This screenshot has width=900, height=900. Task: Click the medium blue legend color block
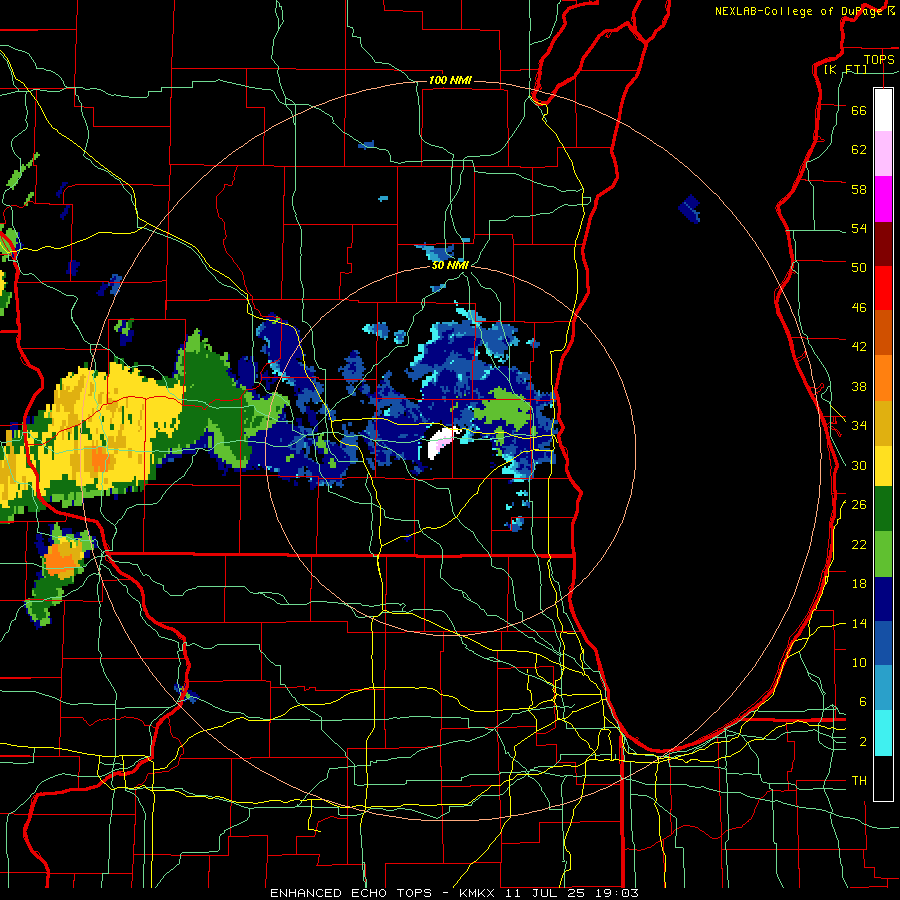pyautogui.click(x=883, y=643)
